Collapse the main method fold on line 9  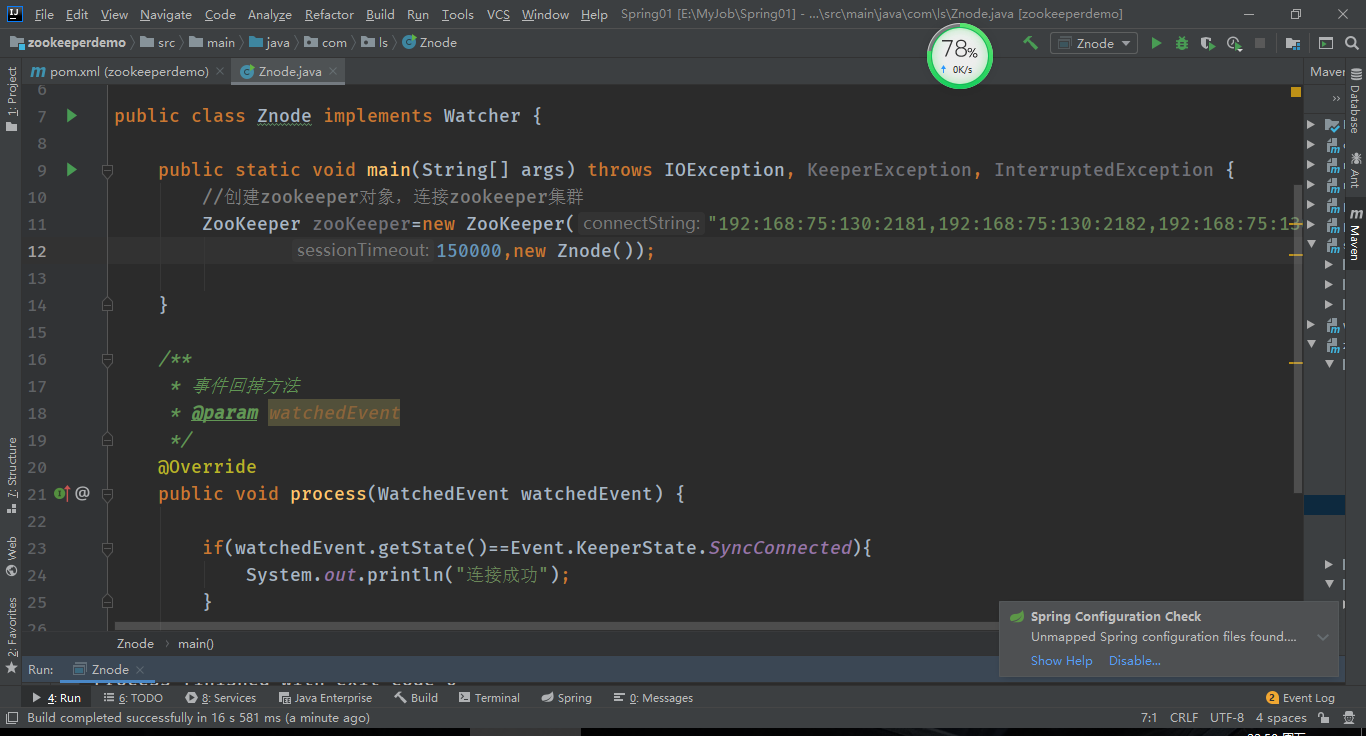coord(107,170)
